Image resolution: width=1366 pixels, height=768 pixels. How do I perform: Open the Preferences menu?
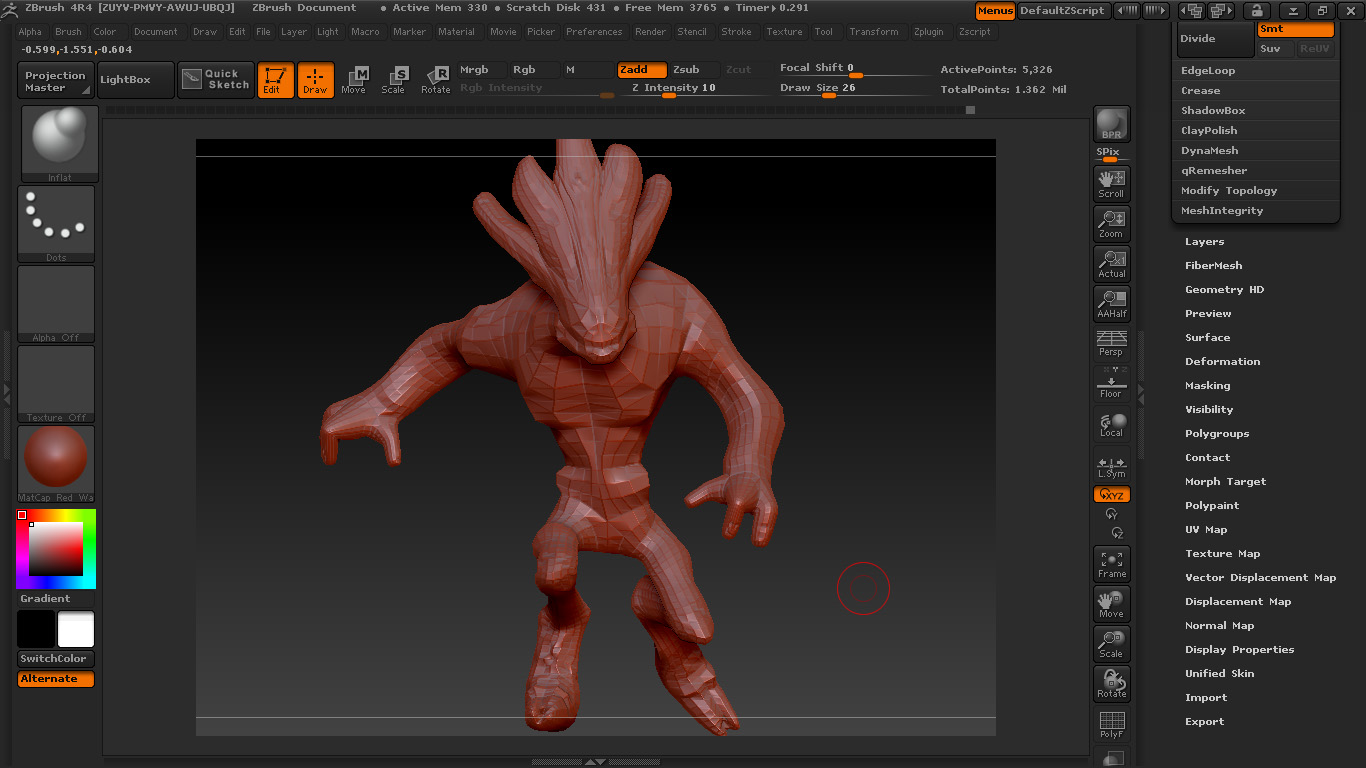(594, 32)
